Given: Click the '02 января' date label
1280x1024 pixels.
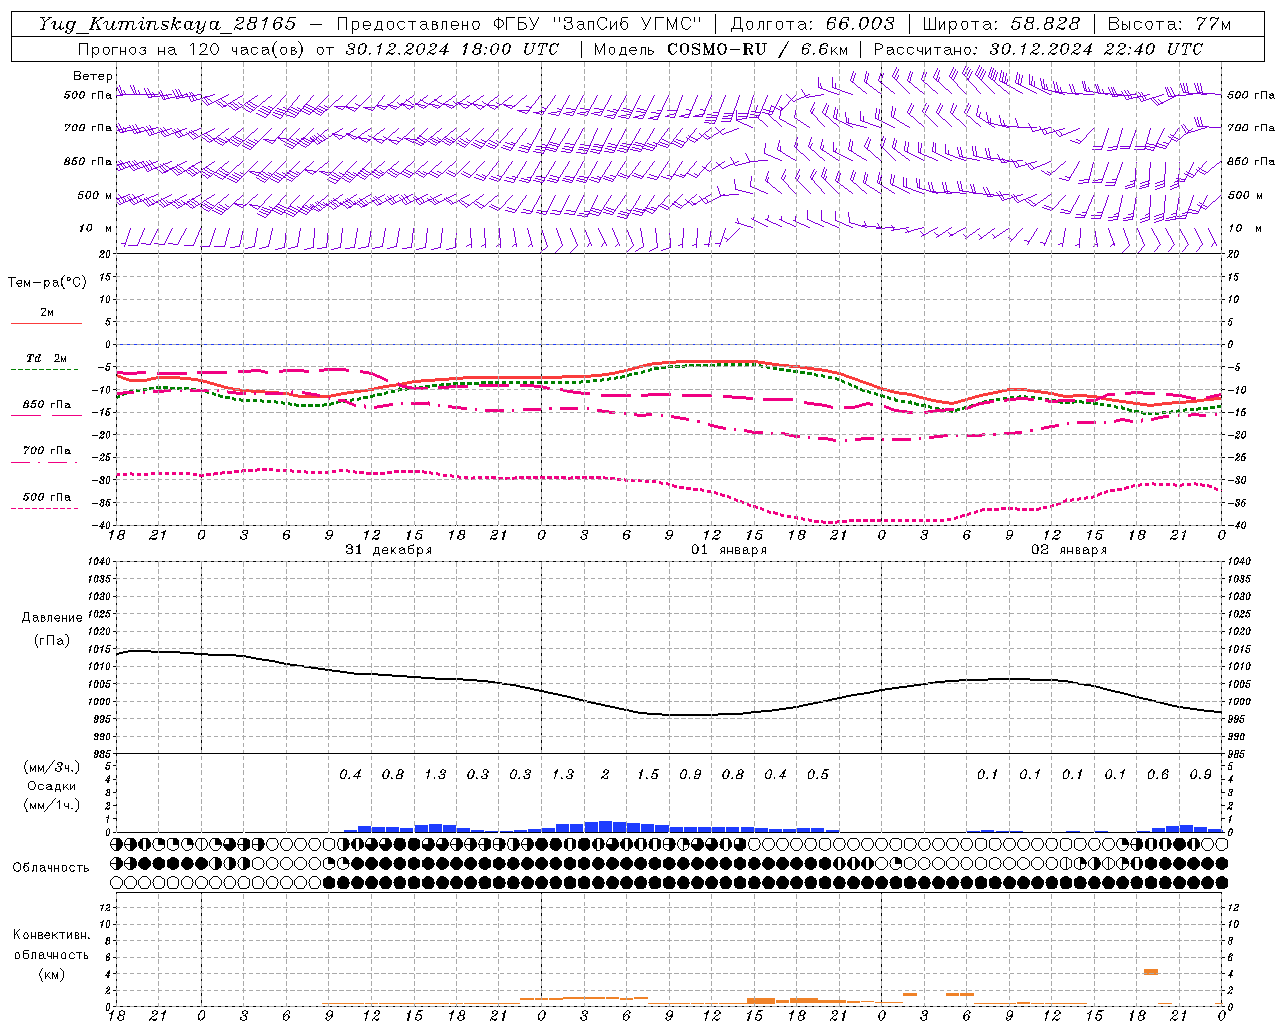Looking at the screenshot, I should click(x=1069, y=550).
